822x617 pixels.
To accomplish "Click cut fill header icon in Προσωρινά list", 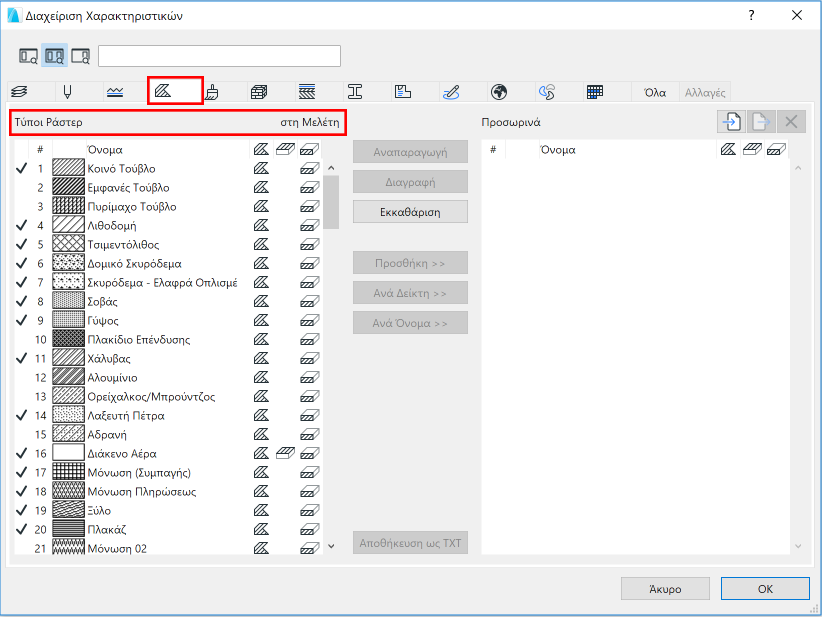I will [x=776, y=150].
